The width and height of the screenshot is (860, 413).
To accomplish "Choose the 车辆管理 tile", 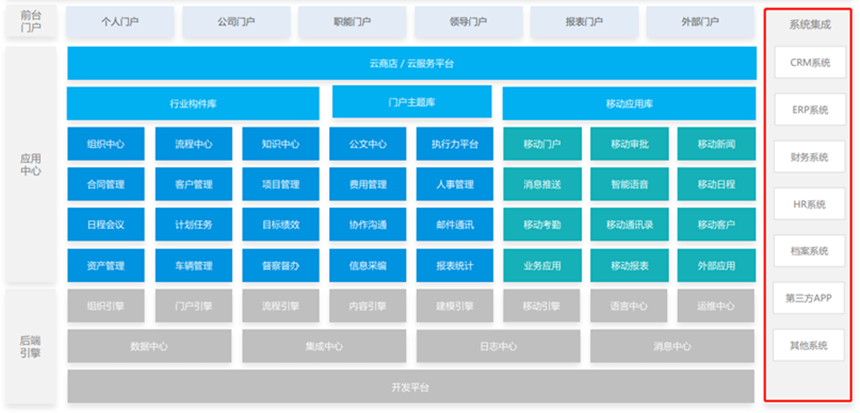I will 193,266.
